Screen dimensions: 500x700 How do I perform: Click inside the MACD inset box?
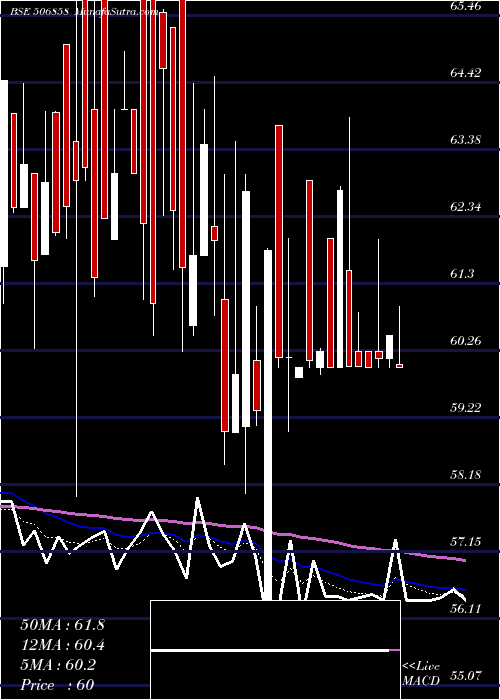coord(275,650)
